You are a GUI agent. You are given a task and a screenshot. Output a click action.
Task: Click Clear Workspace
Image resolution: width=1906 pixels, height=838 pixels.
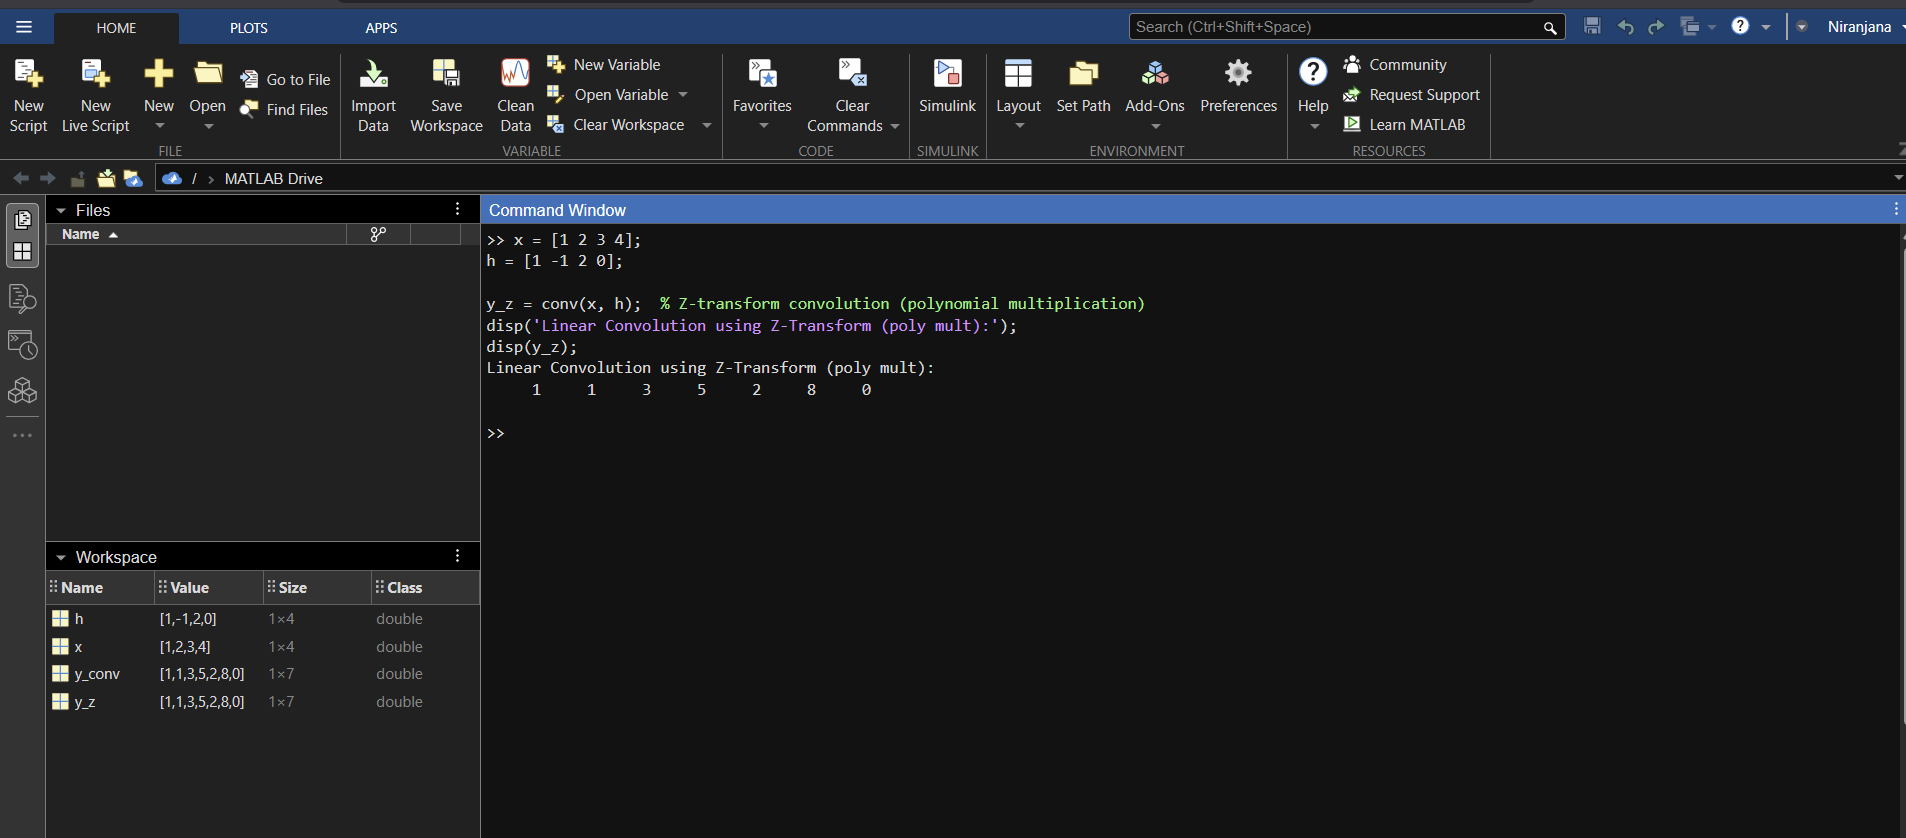point(616,124)
